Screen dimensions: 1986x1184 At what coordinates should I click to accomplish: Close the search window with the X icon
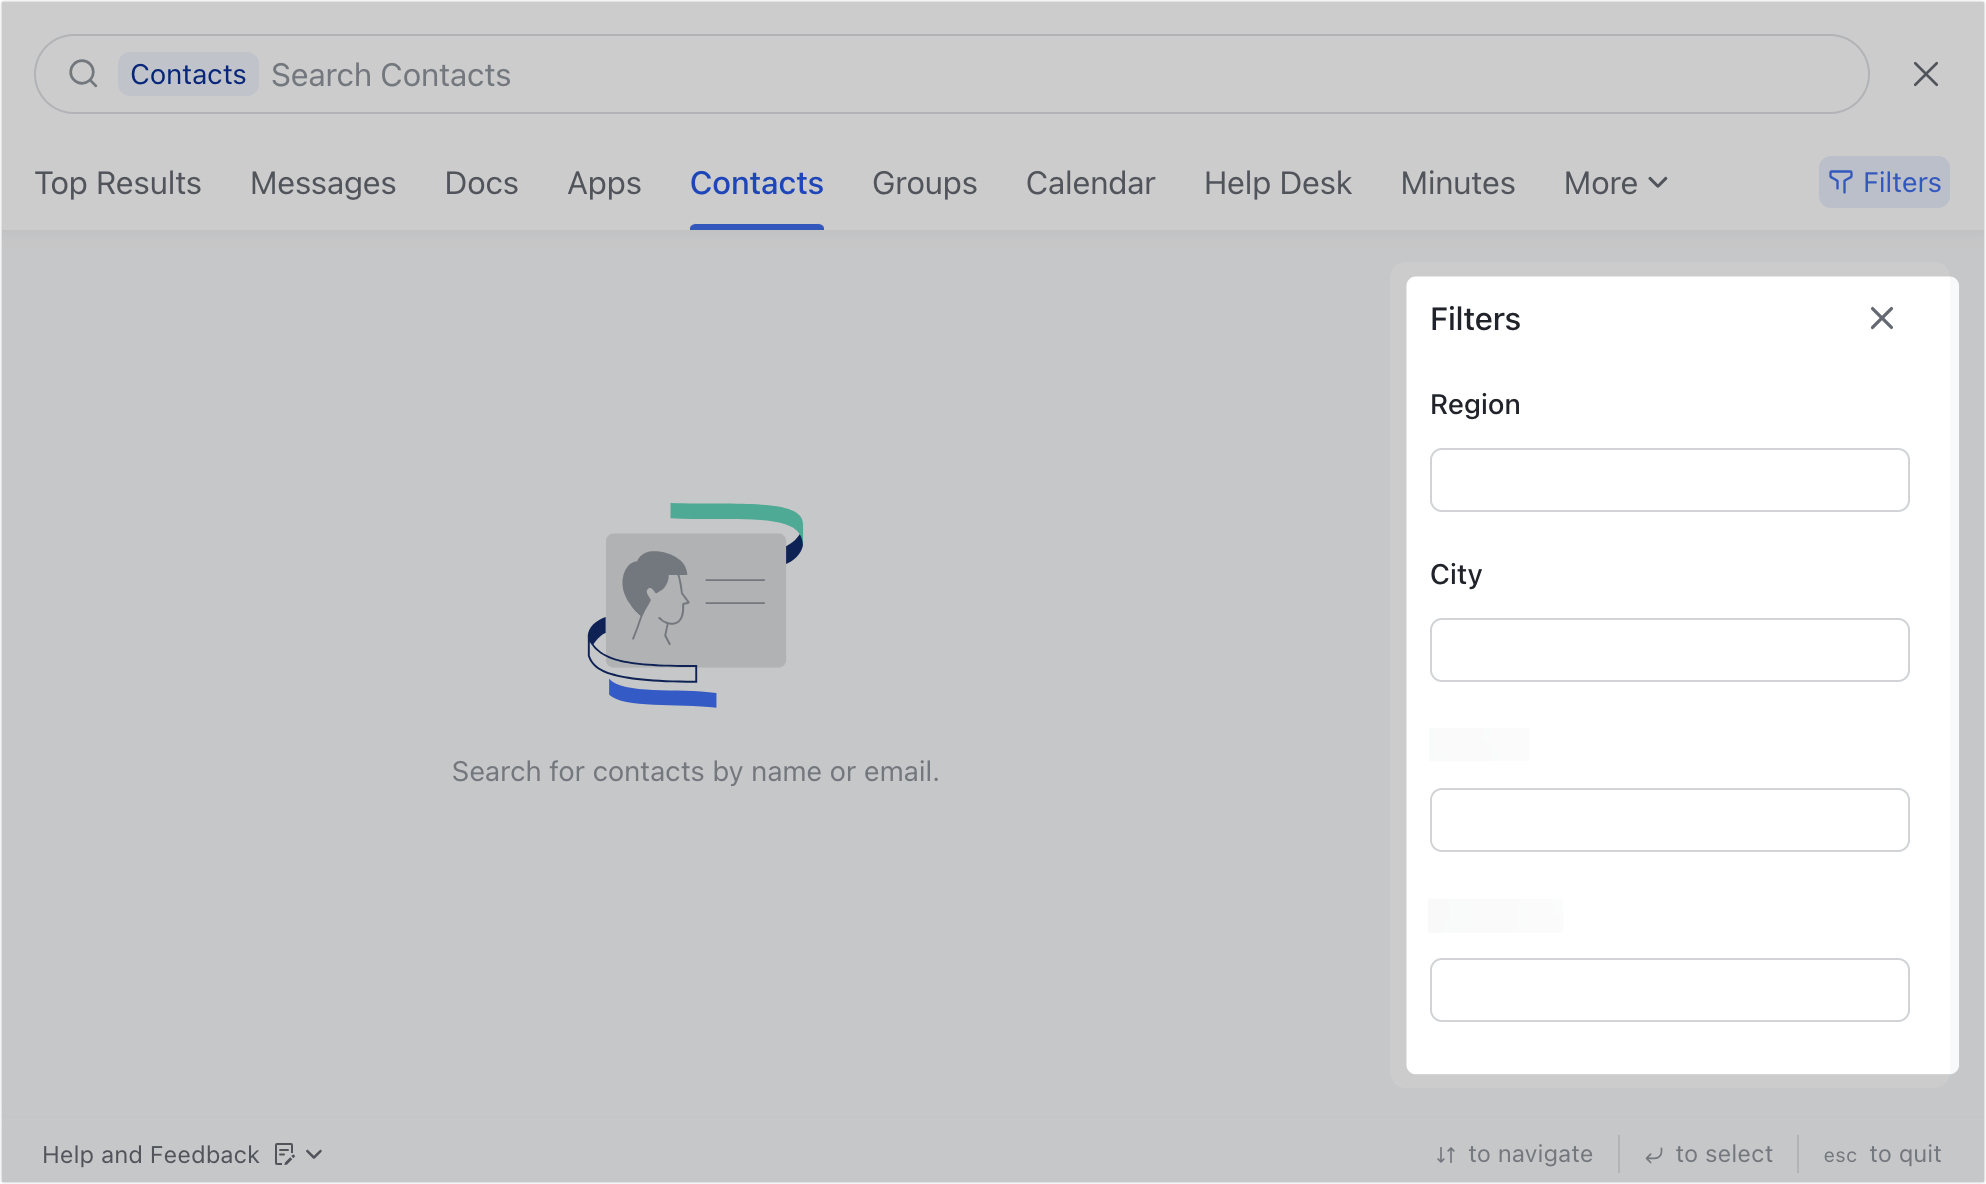[x=1925, y=74]
